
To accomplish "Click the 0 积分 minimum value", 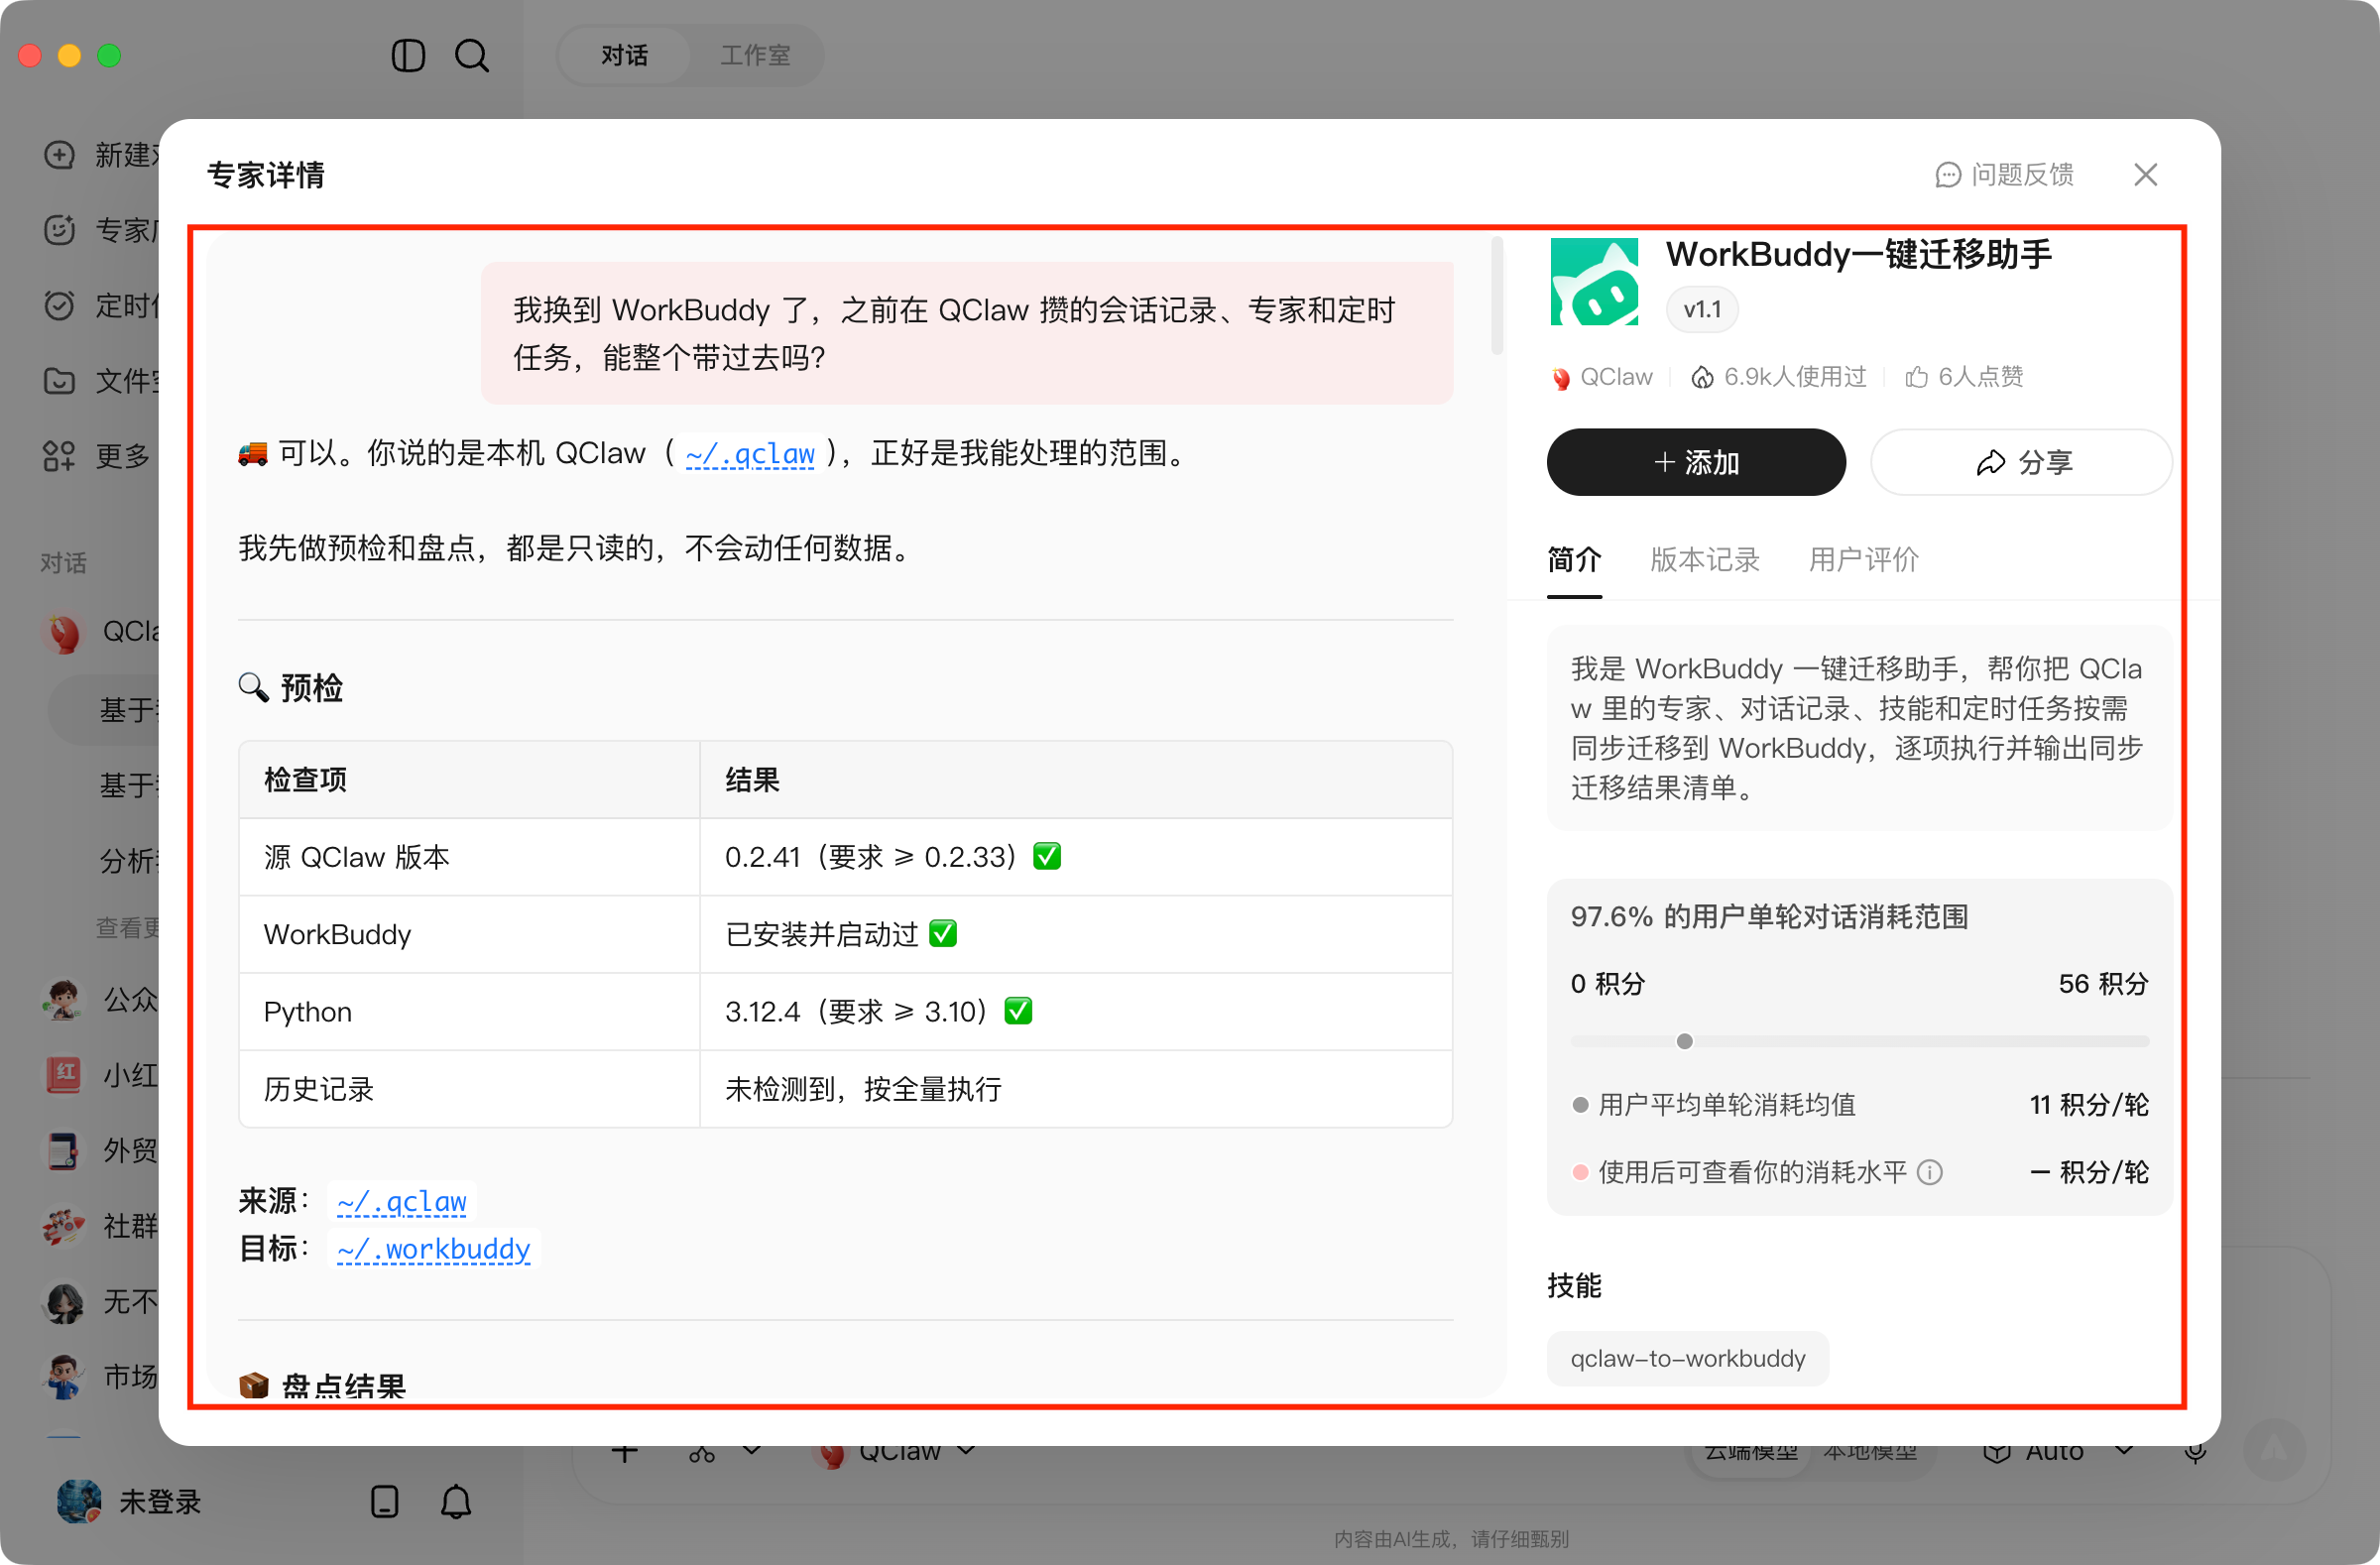I will [1607, 984].
